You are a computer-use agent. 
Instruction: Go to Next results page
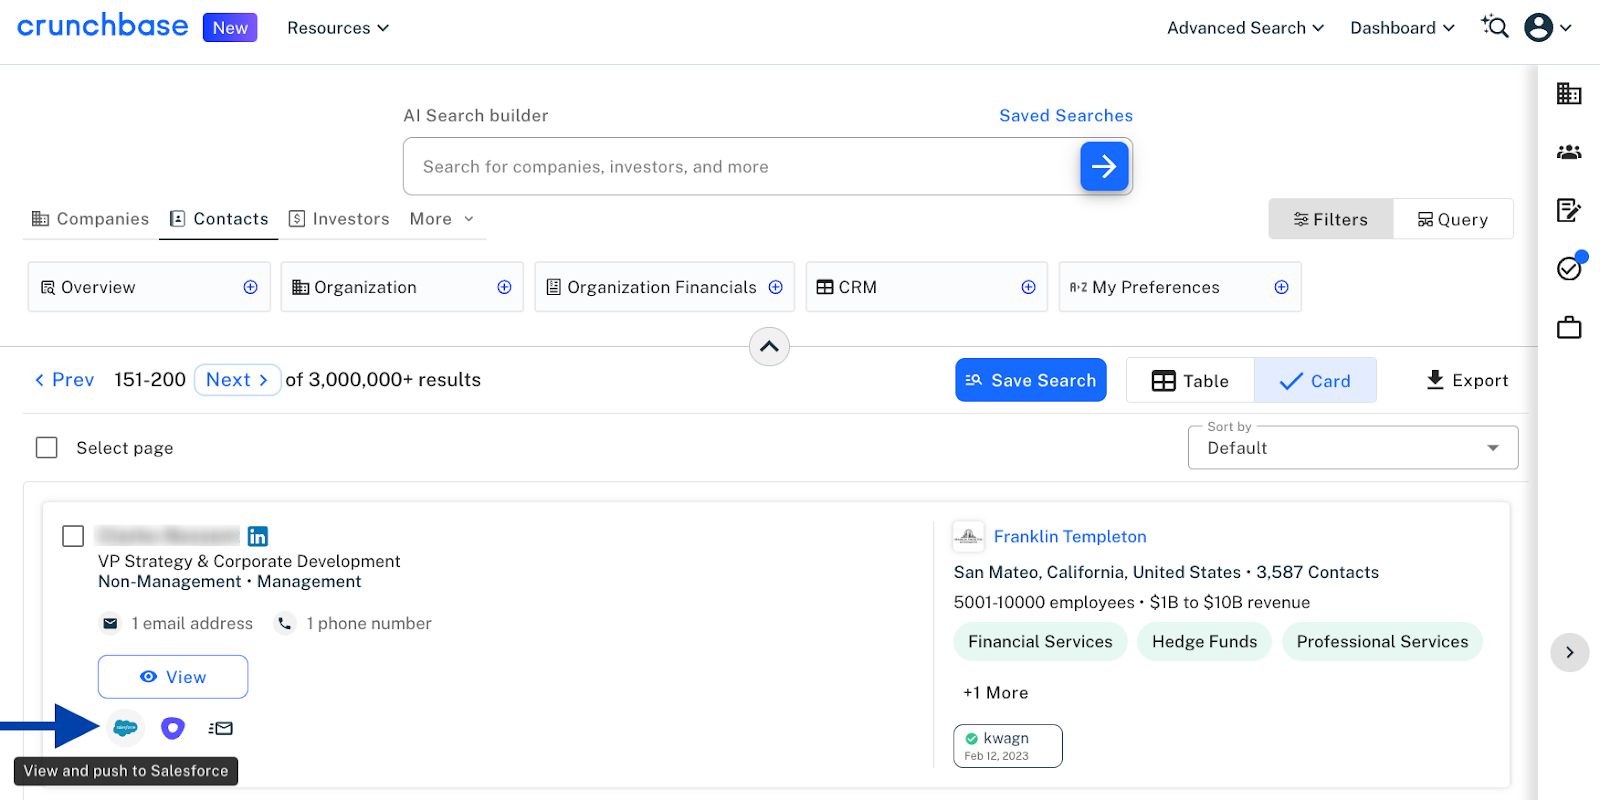(x=237, y=380)
